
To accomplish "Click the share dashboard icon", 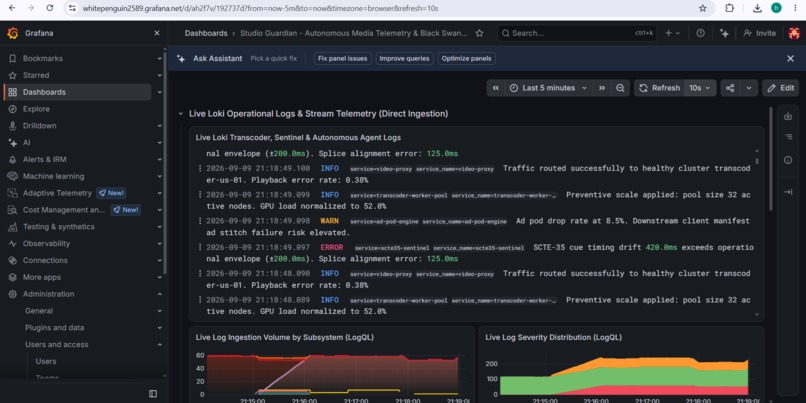I will tap(730, 88).
